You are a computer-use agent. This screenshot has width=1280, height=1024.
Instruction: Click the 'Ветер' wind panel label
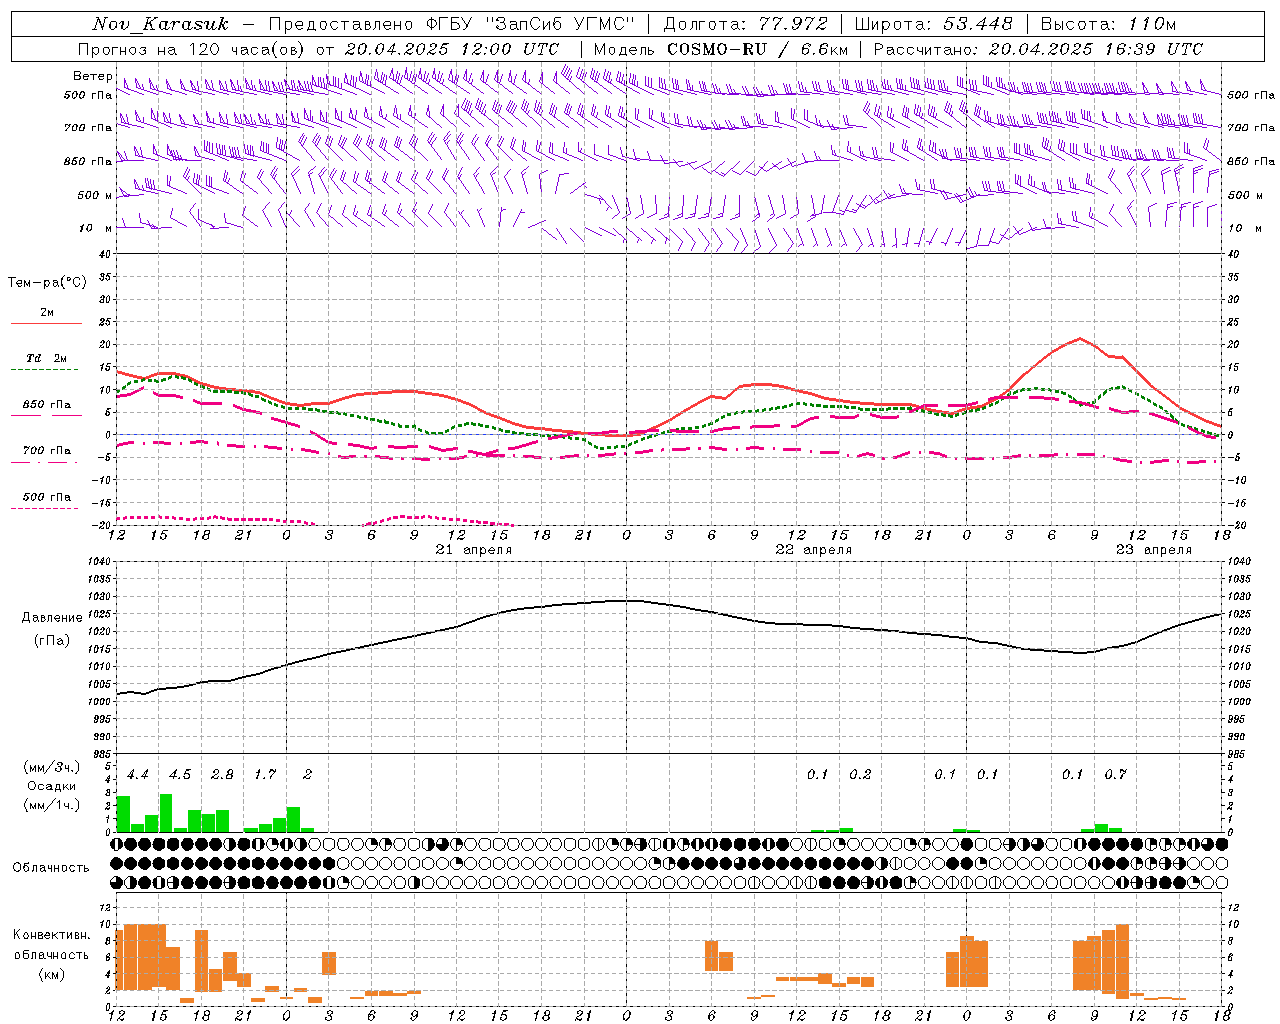(93, 76)
